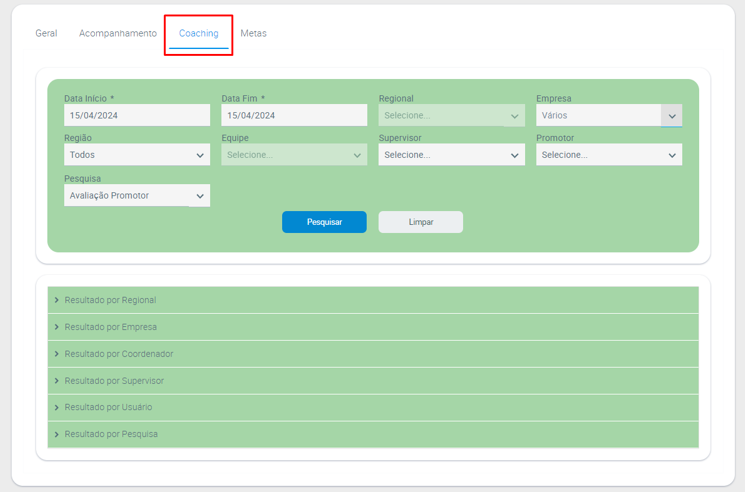Click the Pesquisar button
This screenshot has width=745, height=492.
324,222
